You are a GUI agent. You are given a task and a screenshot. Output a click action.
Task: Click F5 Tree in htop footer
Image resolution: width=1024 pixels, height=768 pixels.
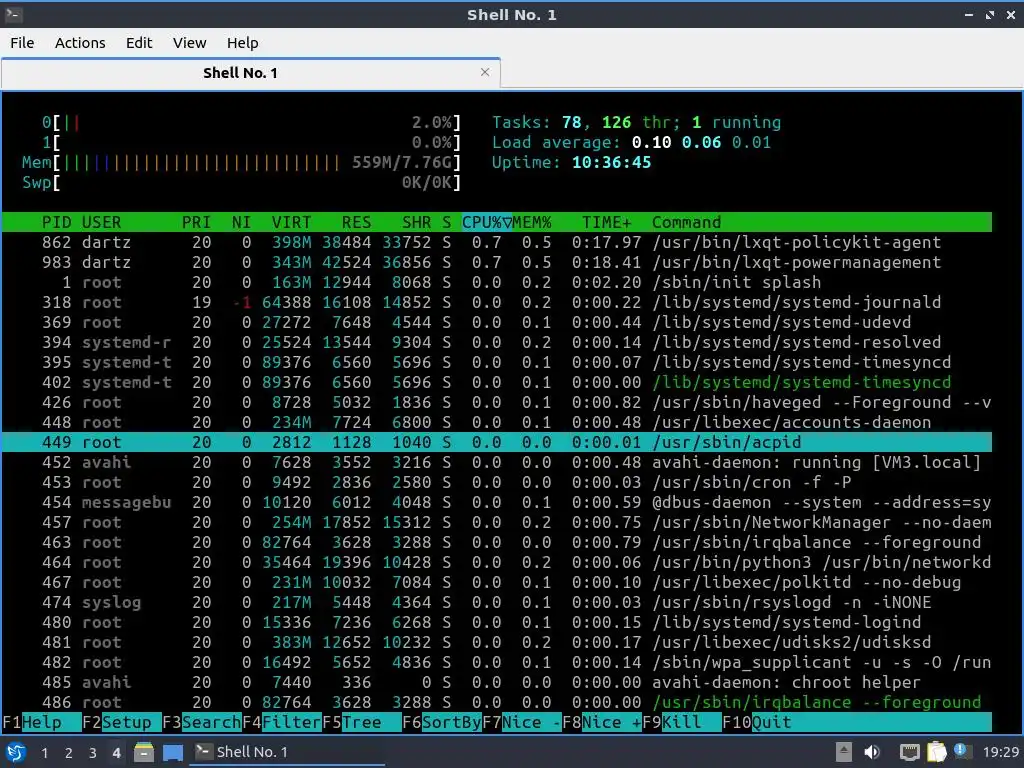362,722
